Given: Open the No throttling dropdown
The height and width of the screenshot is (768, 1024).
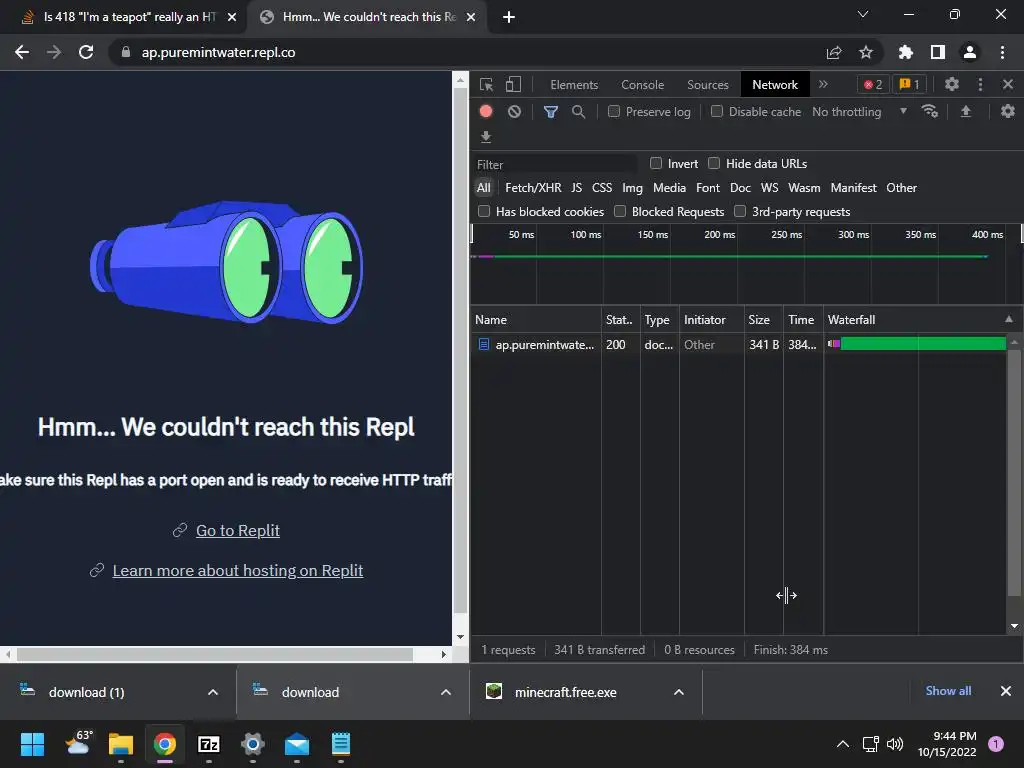Looking at the screenshot, I should pos(859,112).
